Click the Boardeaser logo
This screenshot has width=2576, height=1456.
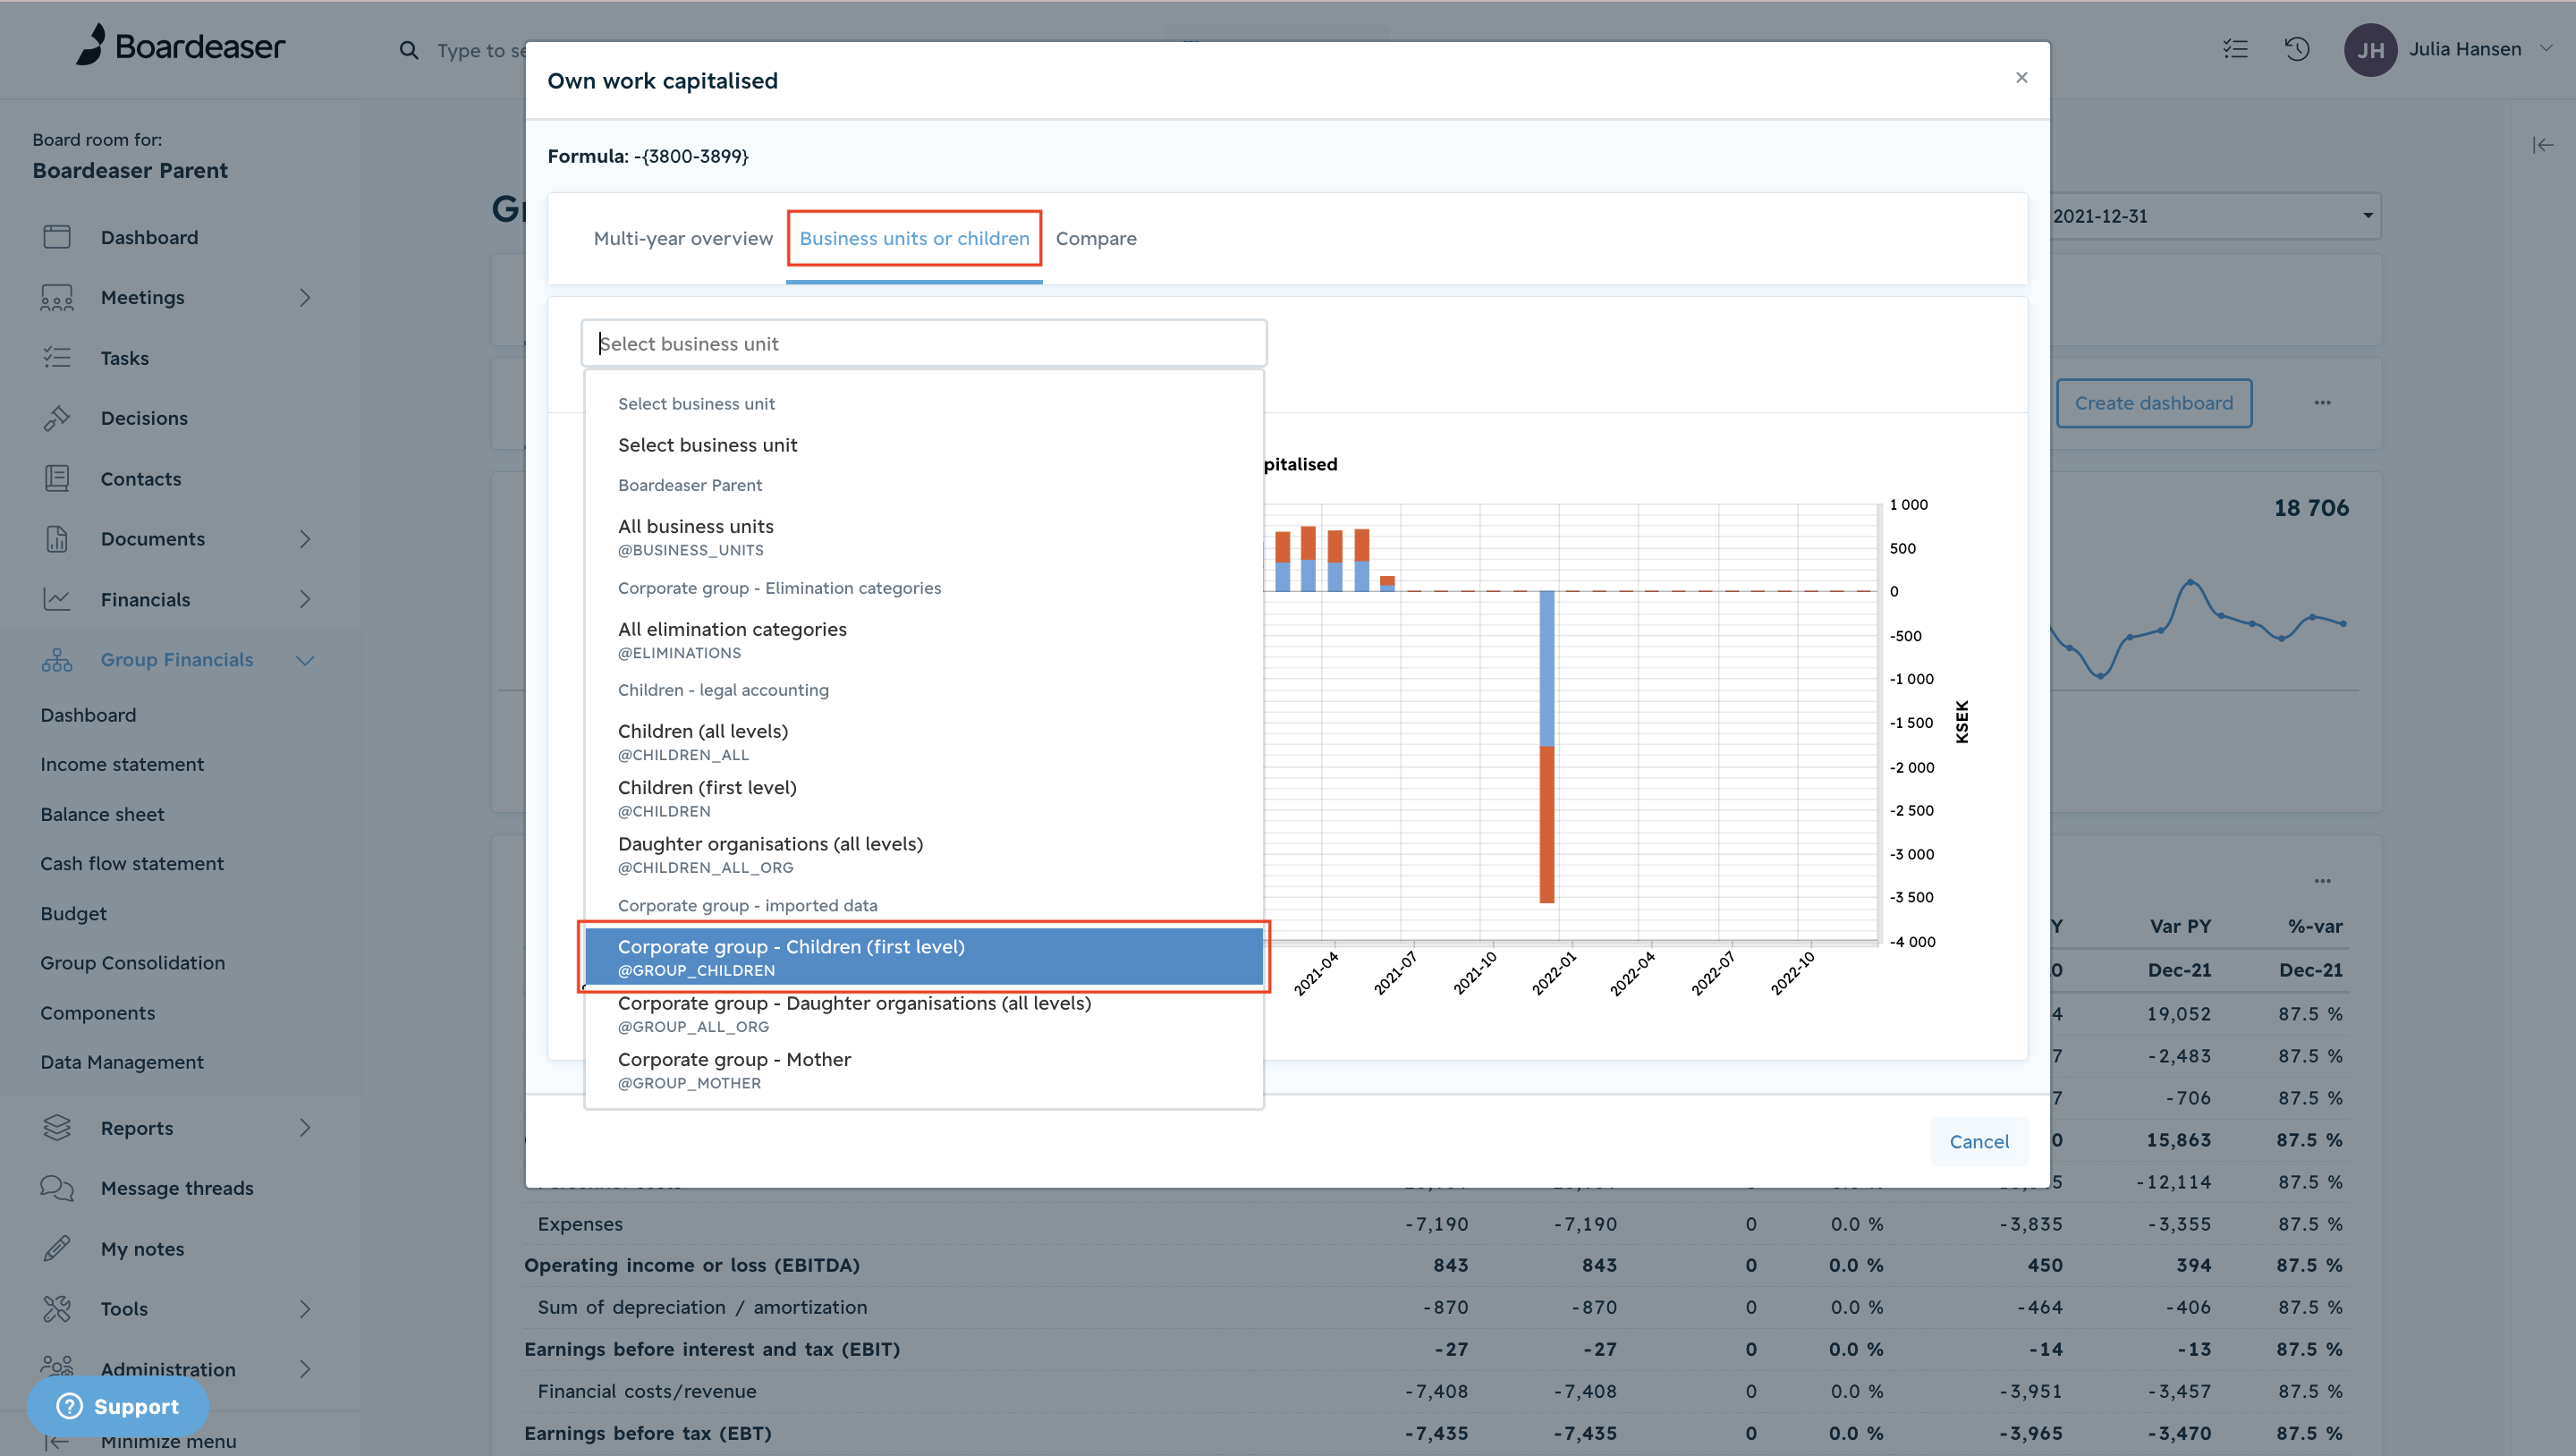[181, 46]
